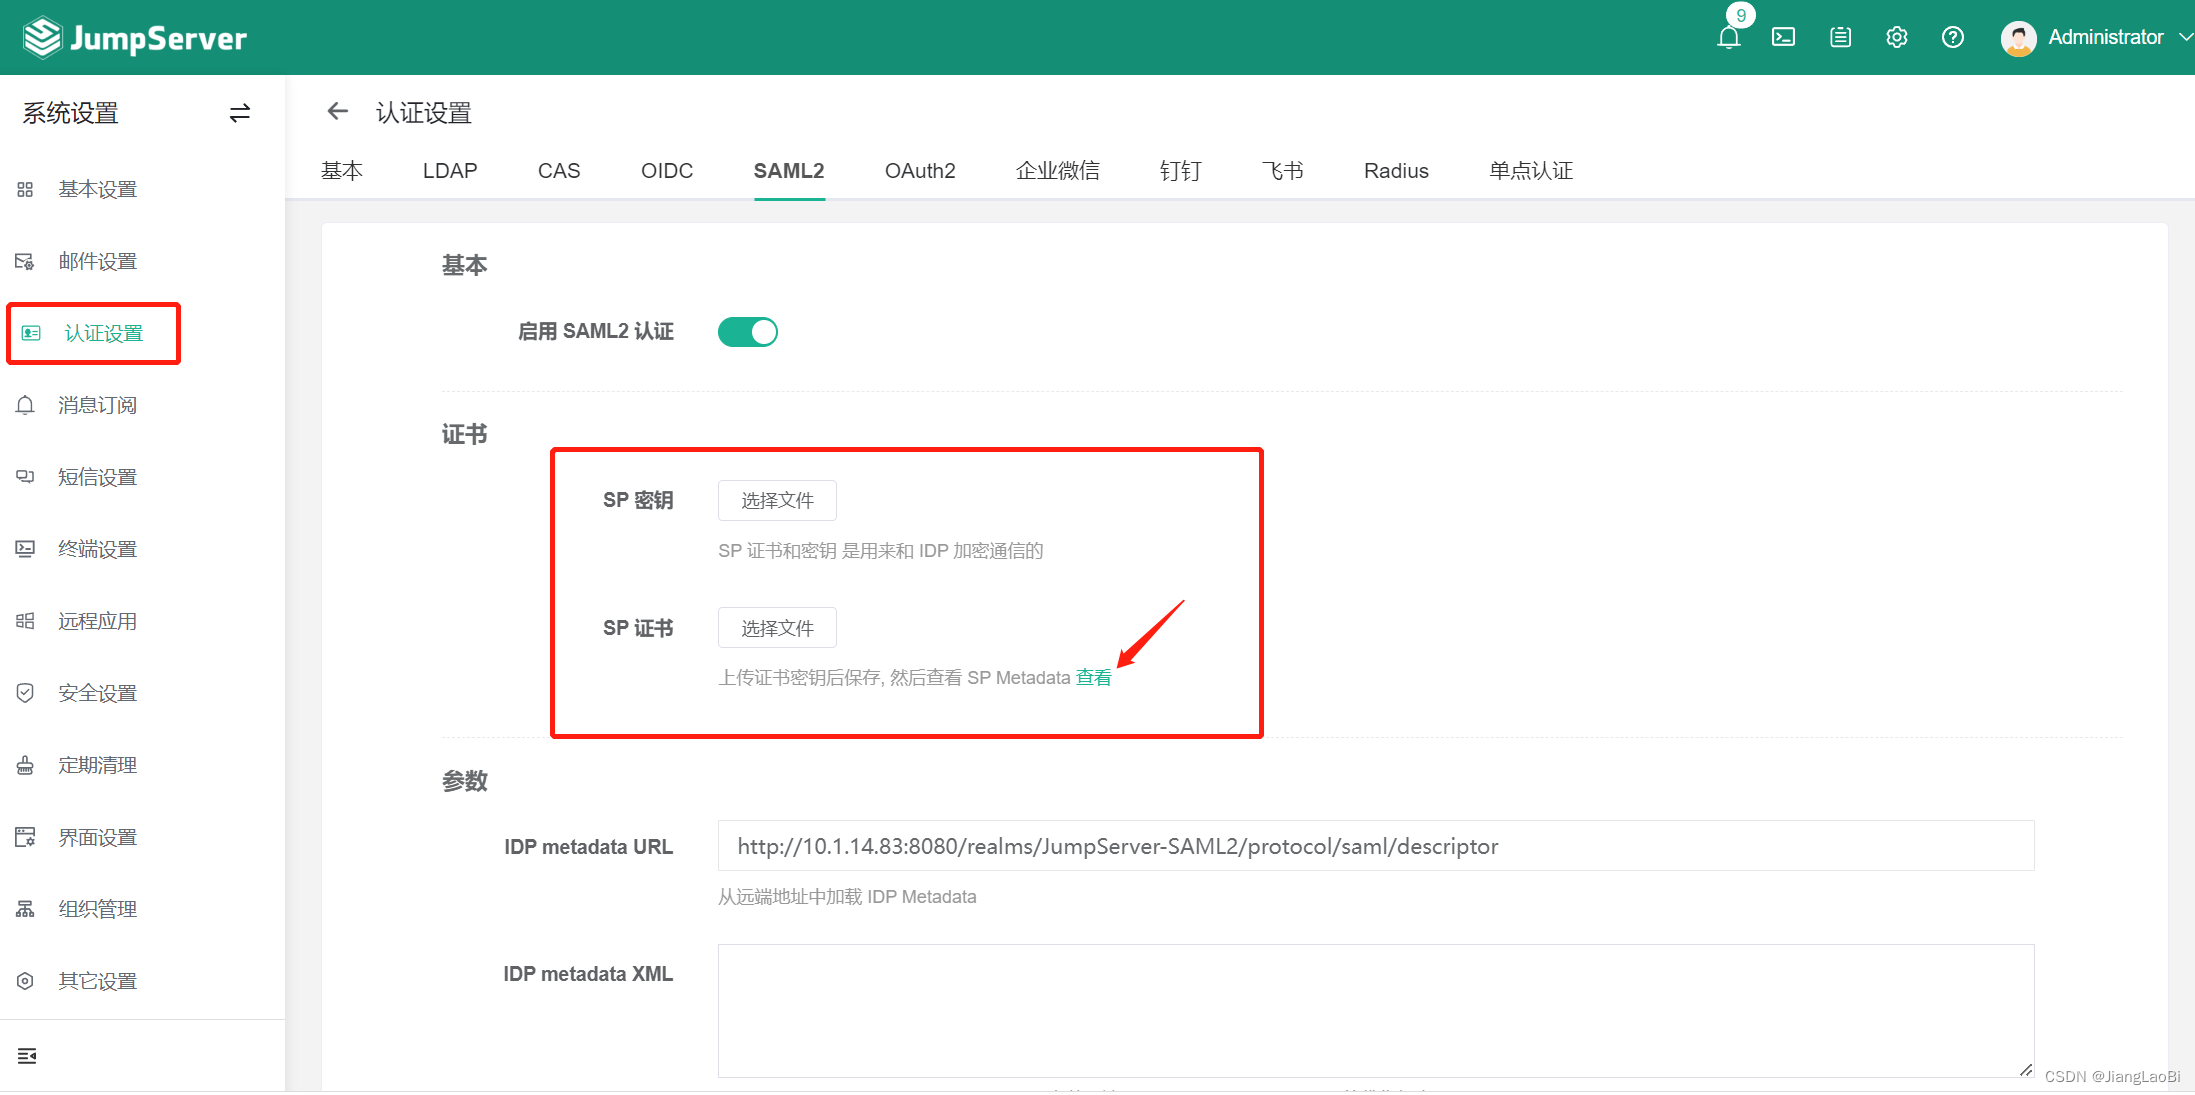Select the 安全设置 shield icon in sidebar
Image resolution: width=2195 pixels, height=1095 pixels.
tap(25, 692)
